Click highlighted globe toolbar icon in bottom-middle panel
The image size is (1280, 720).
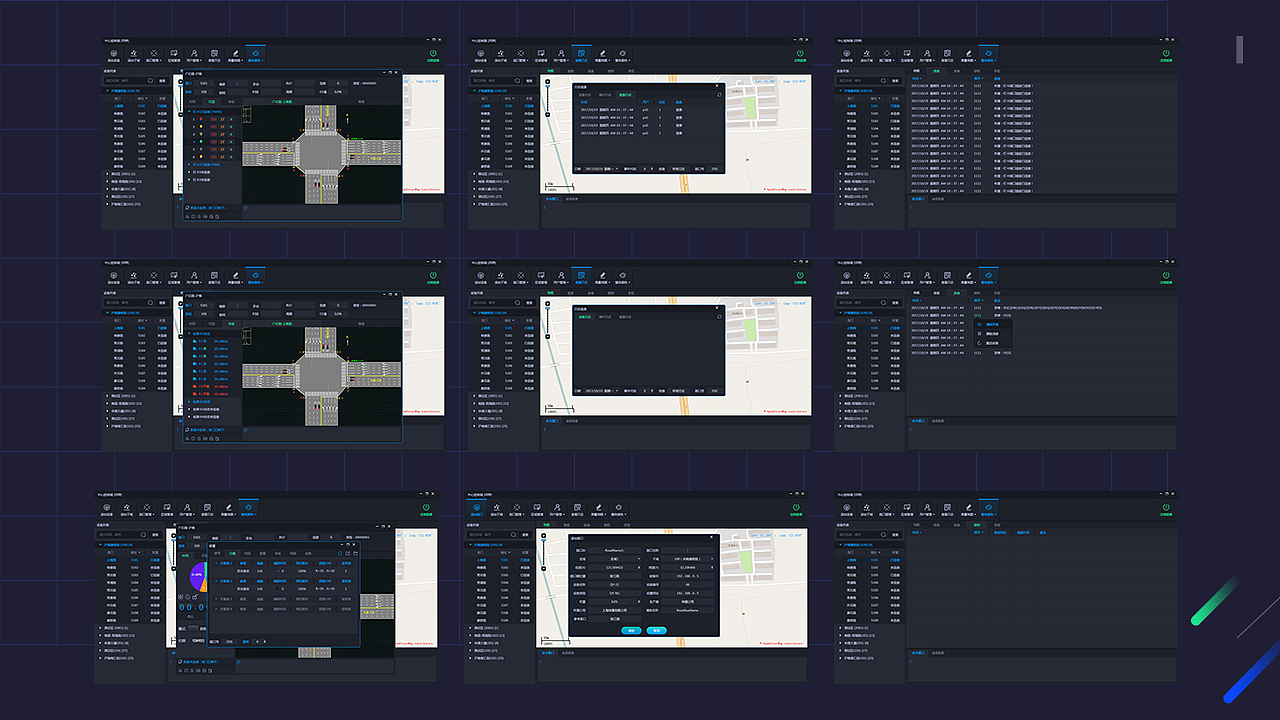(x=476, y=507)
